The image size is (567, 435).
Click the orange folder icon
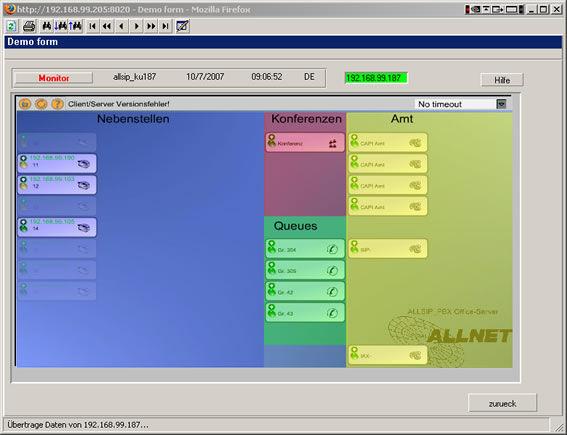[x=25, y=104]
